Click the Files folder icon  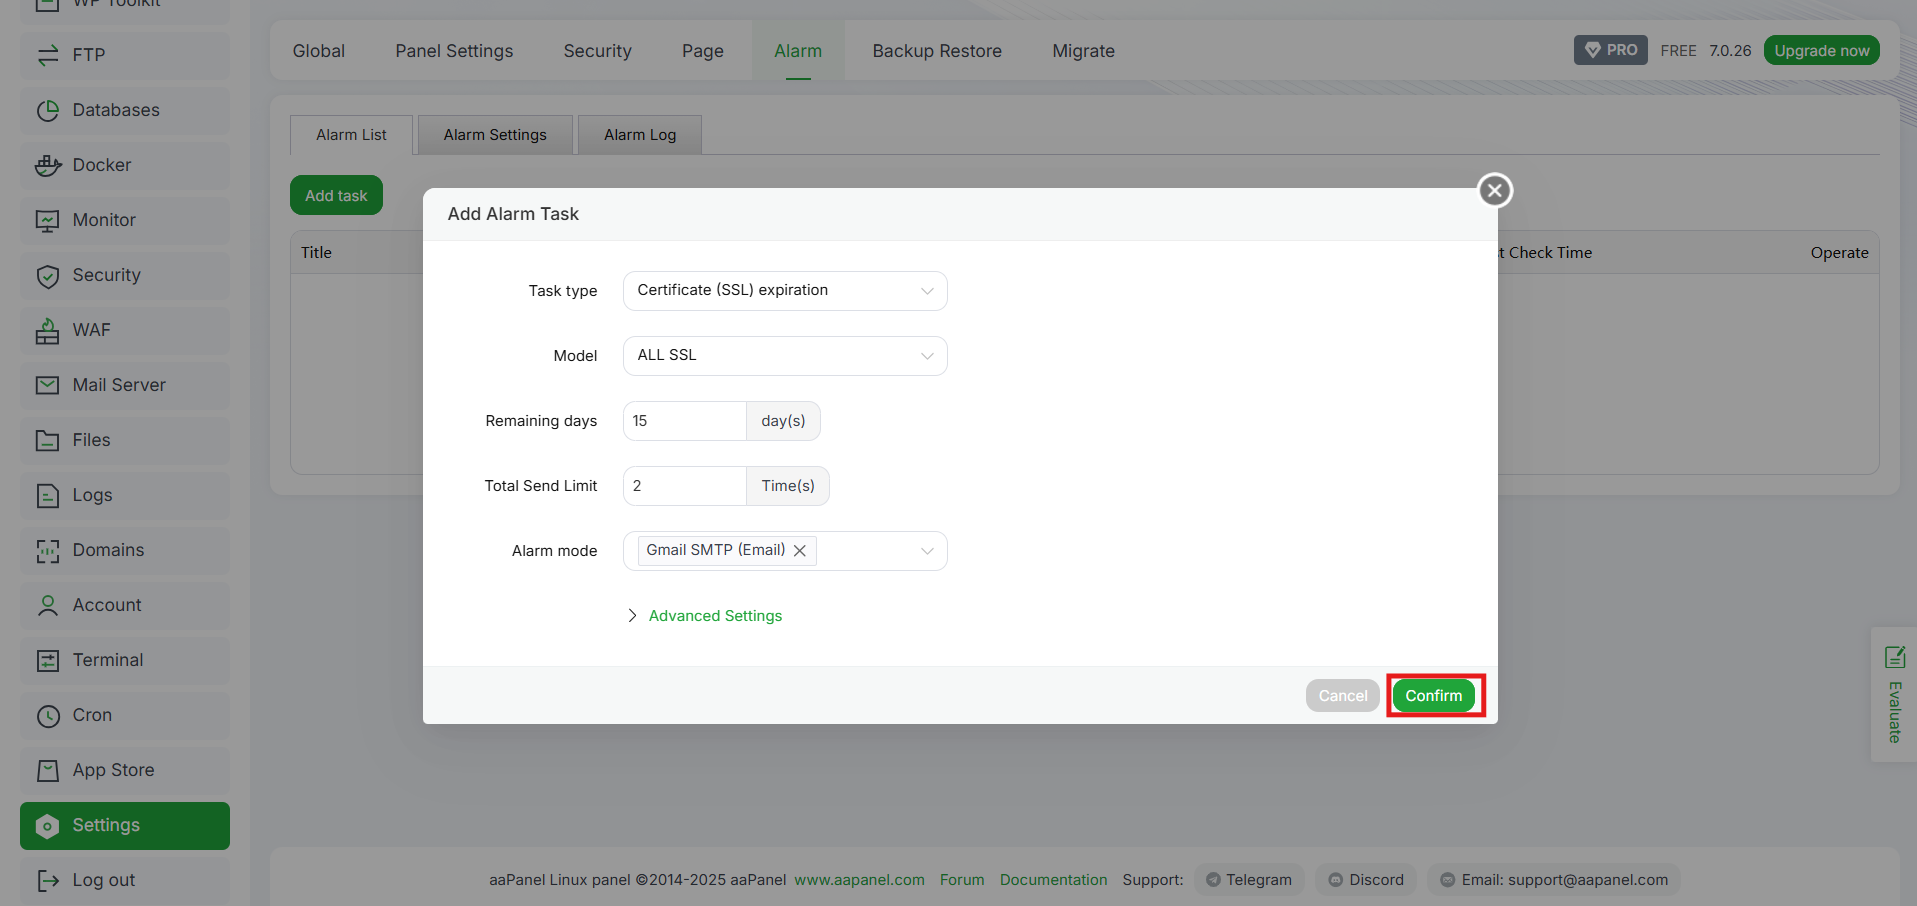[48, 440]
